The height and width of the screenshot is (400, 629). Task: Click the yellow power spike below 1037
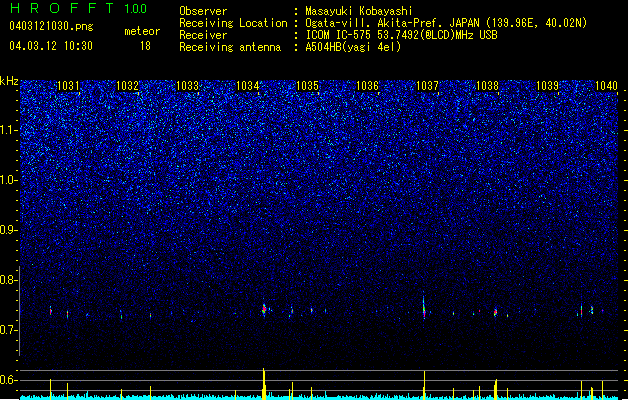[424, 385]
